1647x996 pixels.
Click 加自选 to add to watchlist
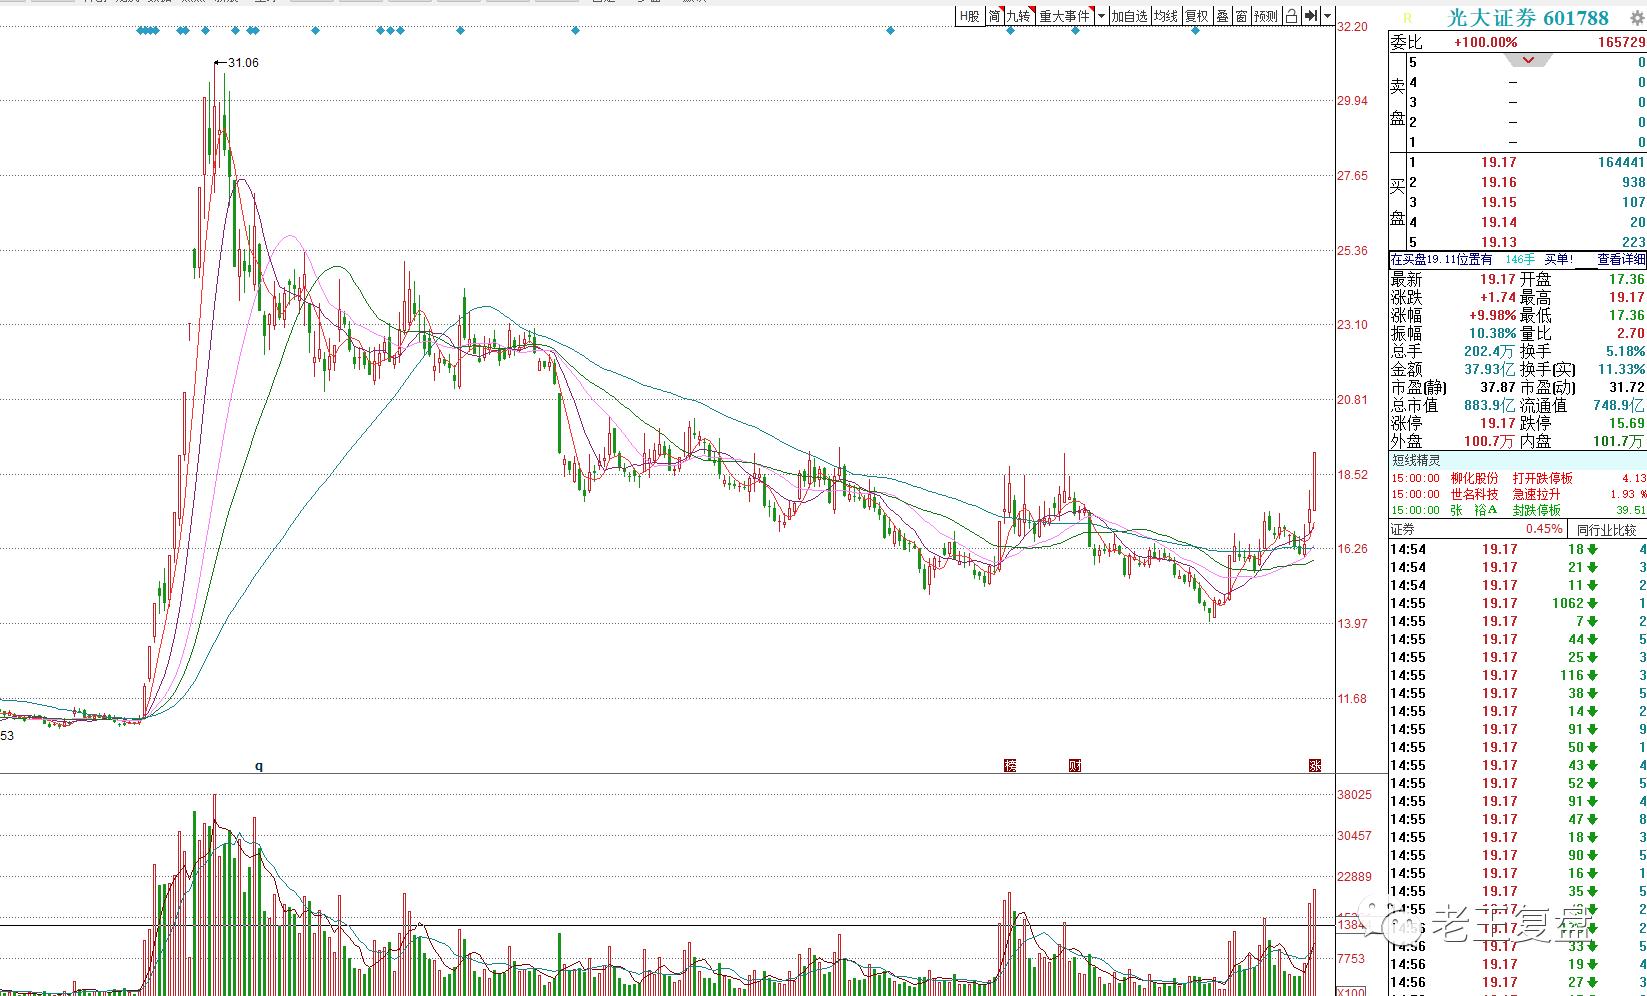click(1129, 16)
